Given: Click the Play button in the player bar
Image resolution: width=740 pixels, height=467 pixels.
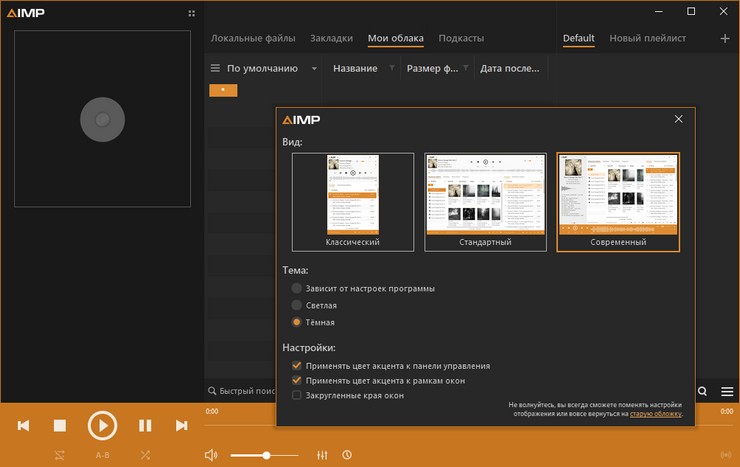Looking at the screenshot, I should [x=102, y=425].
